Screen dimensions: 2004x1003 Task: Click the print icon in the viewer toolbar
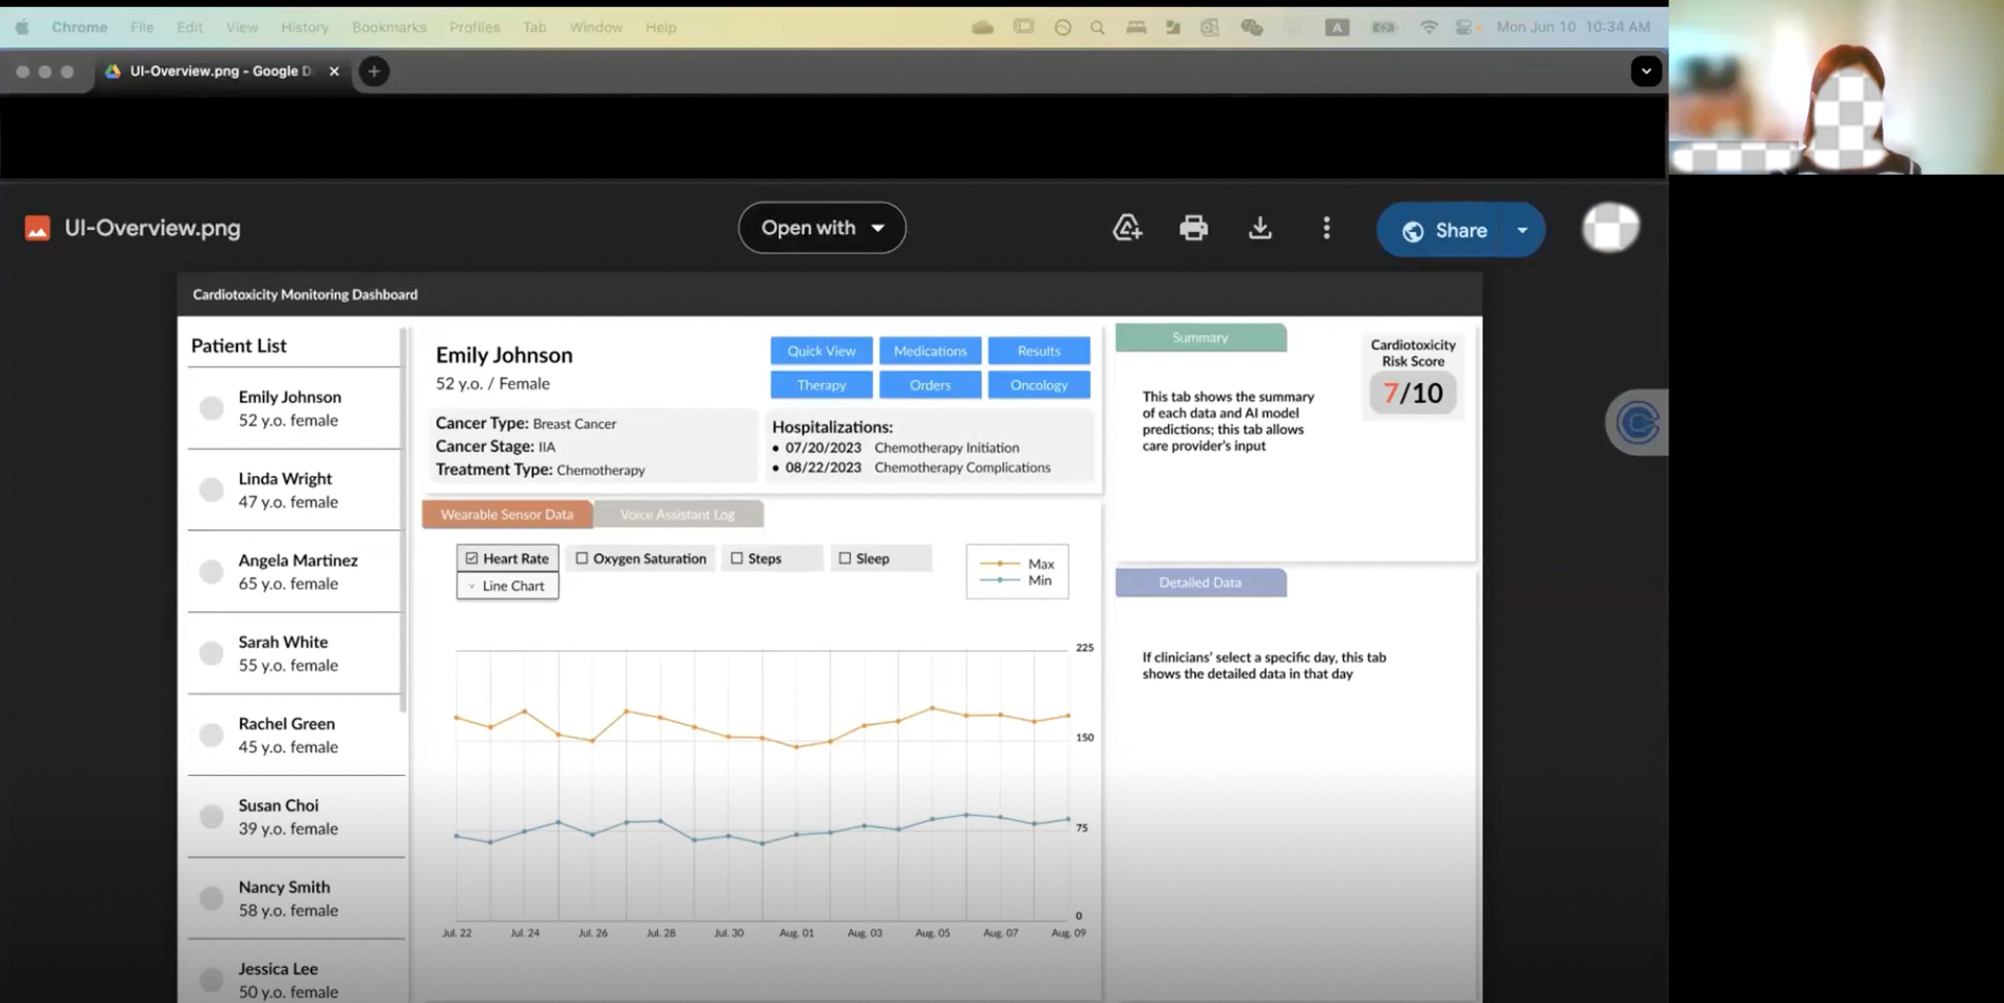click(x=1193, y=229)
